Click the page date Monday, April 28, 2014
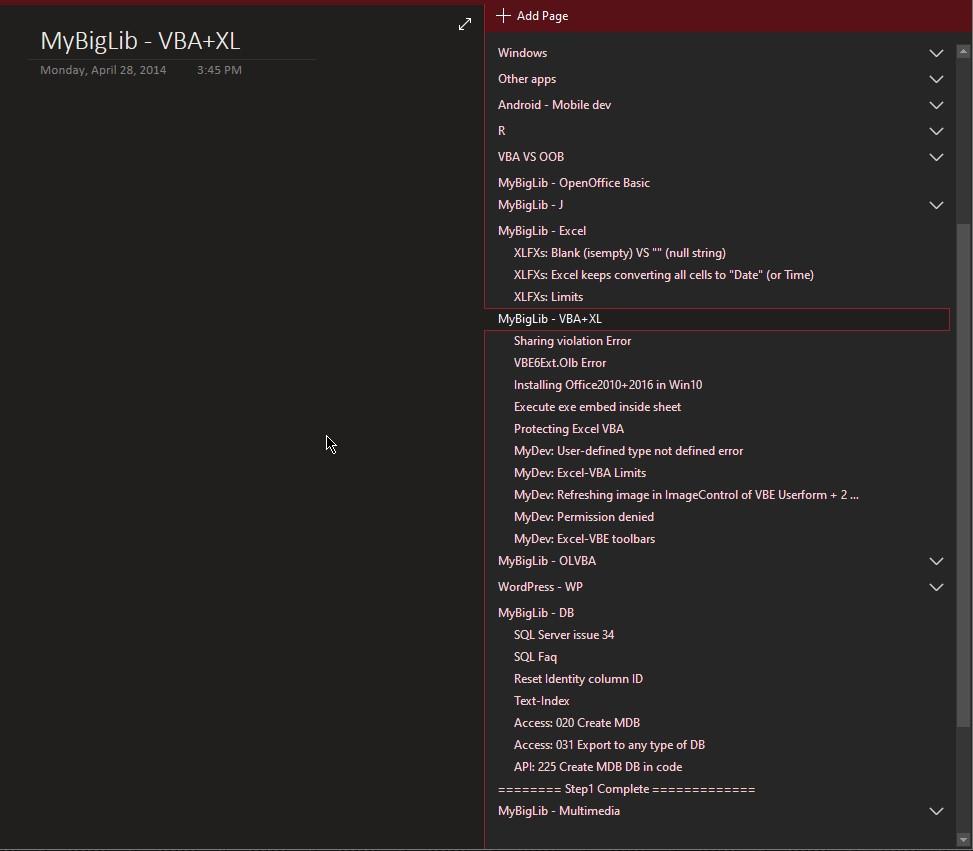 coord(103,70)
